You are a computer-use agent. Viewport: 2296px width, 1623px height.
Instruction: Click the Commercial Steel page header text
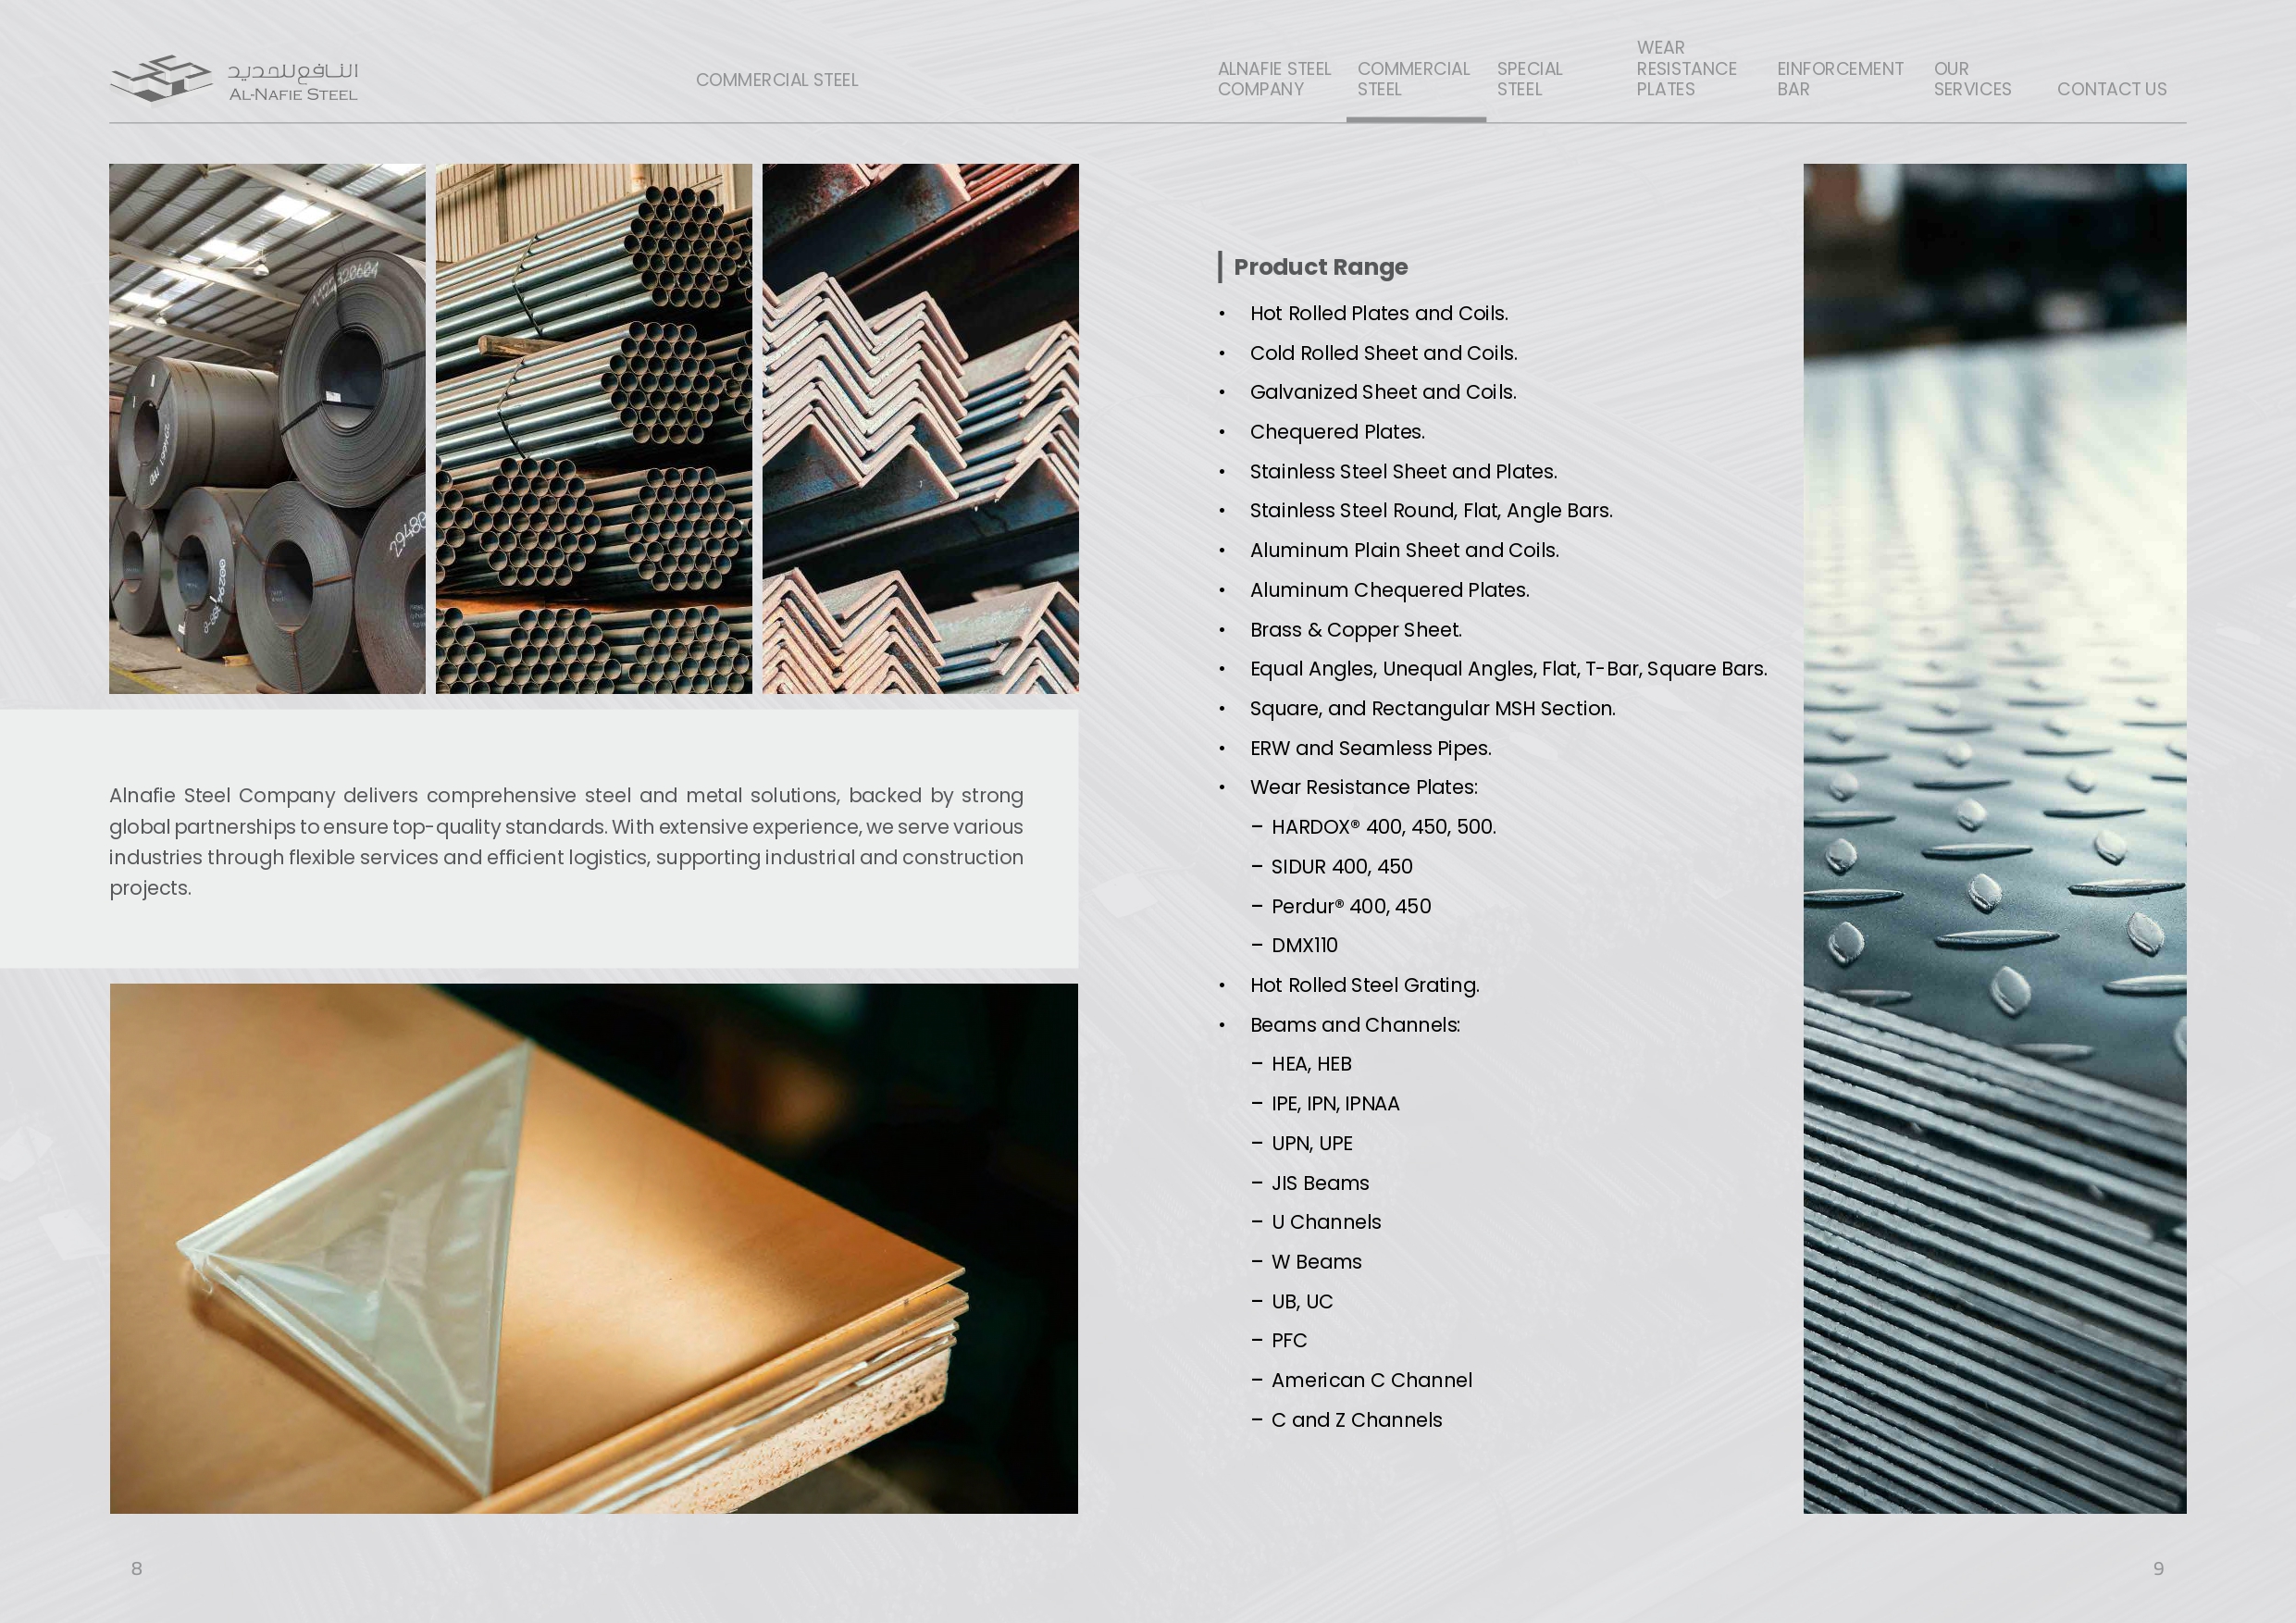coord(776,80)
